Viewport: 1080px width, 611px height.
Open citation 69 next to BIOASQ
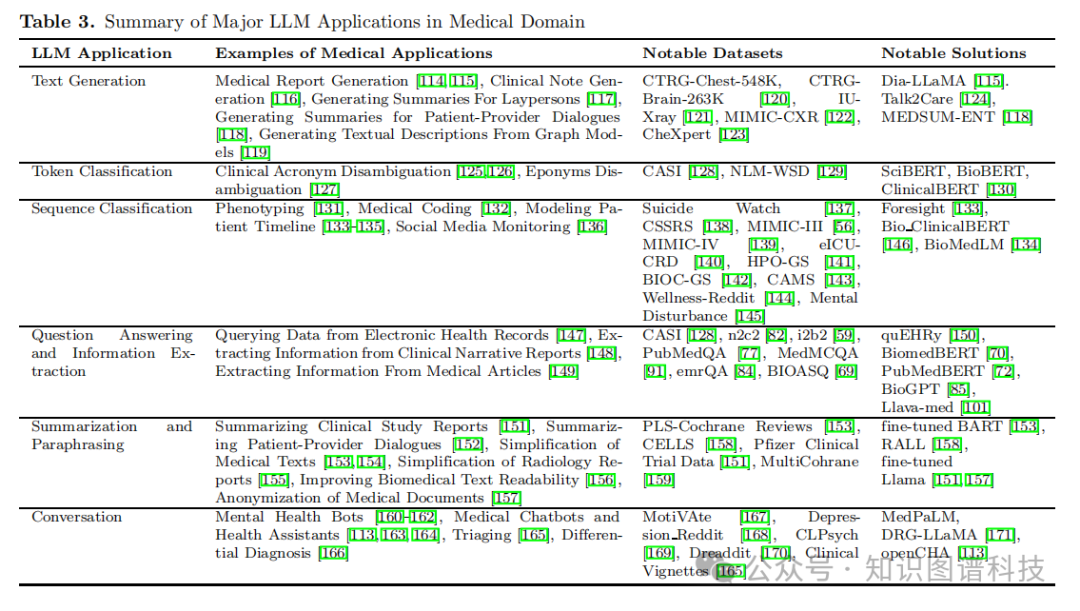pos(847,371)
